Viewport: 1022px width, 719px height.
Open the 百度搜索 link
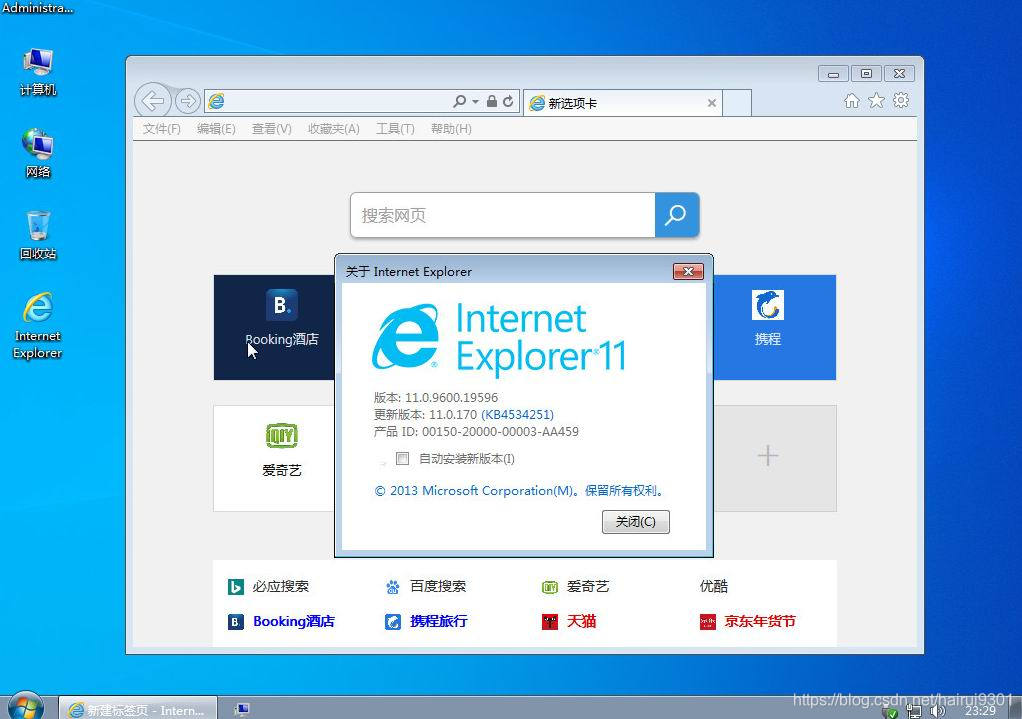pyautogui.click(x=438, y=586)
